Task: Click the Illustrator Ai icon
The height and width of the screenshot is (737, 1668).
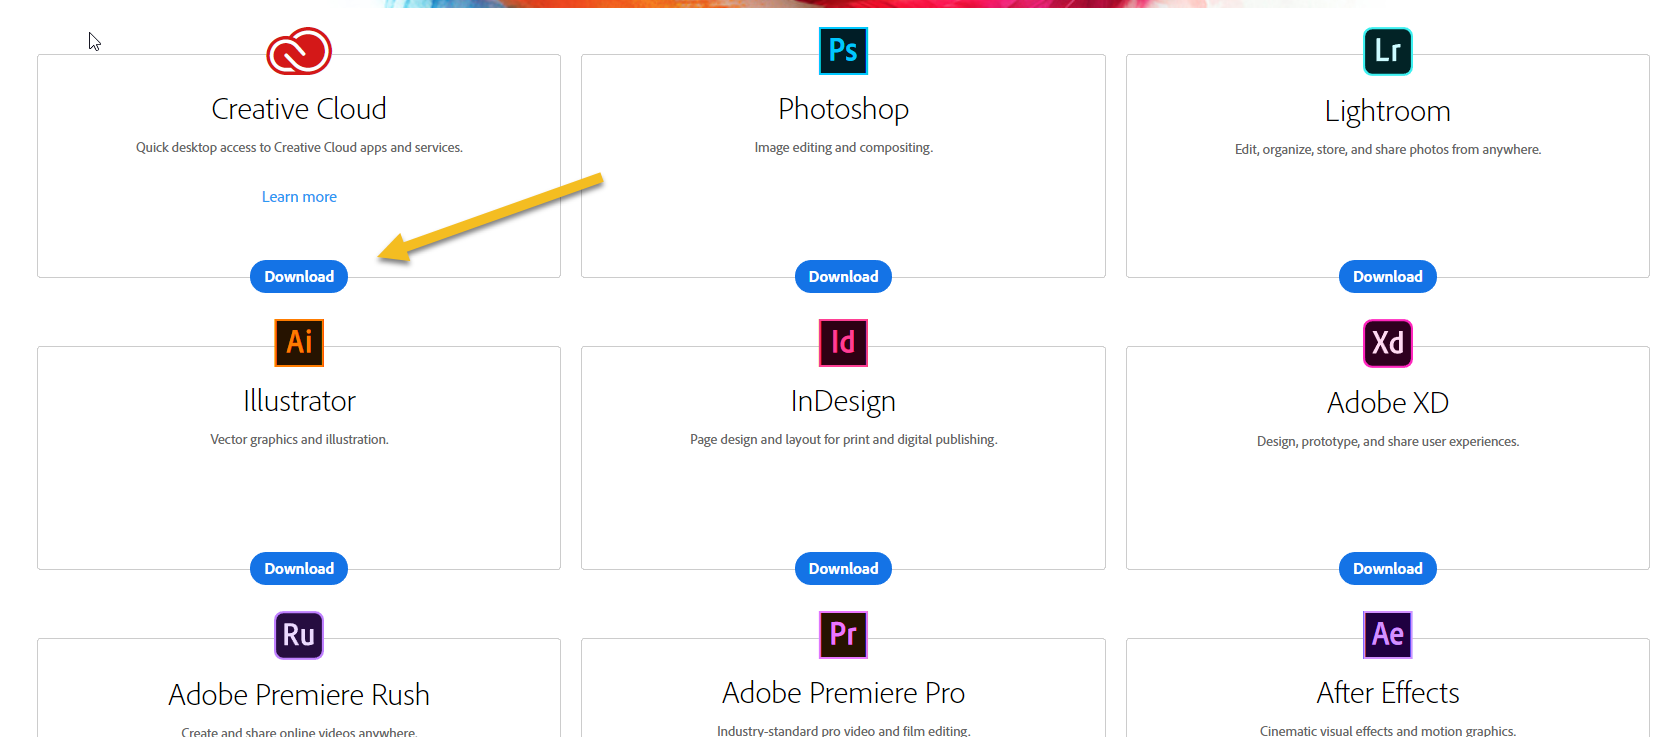Action: point(299,343)
